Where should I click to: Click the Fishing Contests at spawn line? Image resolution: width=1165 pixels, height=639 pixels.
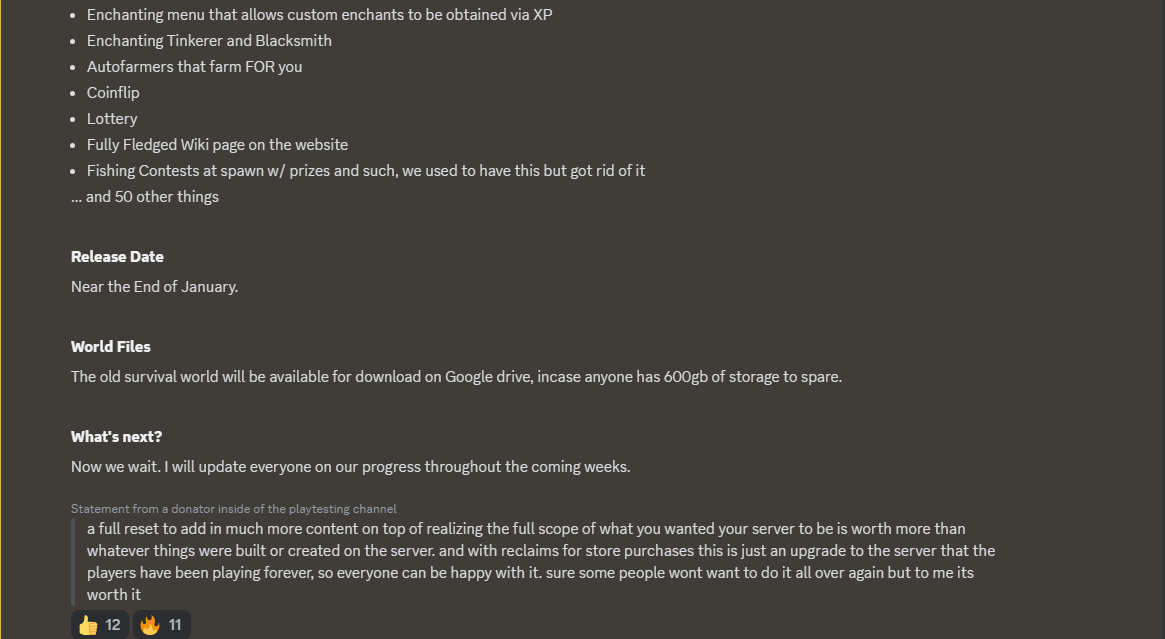coord(366,171)
